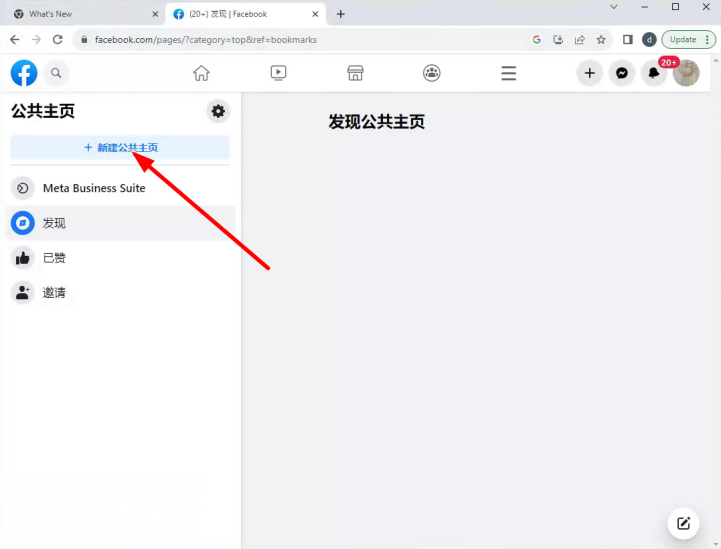Viewport: 721px width, 549px height.
Task: Open Chrome profile 'd' avatar
Action: 649,40
